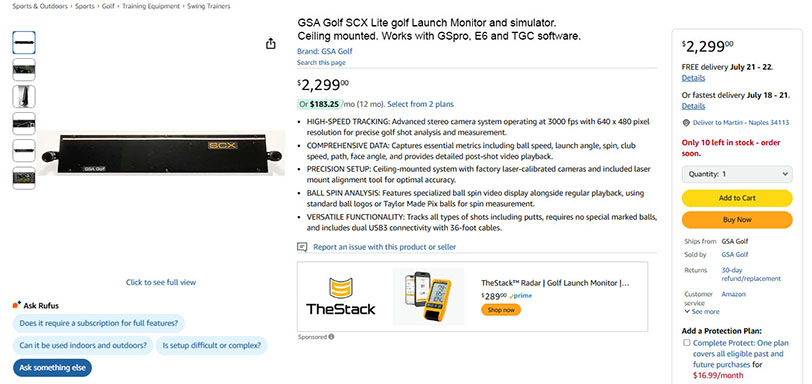This screenshot has height=384, width=812.
Task: Click Shop now in TheStack ad
Action: pyautogui.click(x=501, y=309)
